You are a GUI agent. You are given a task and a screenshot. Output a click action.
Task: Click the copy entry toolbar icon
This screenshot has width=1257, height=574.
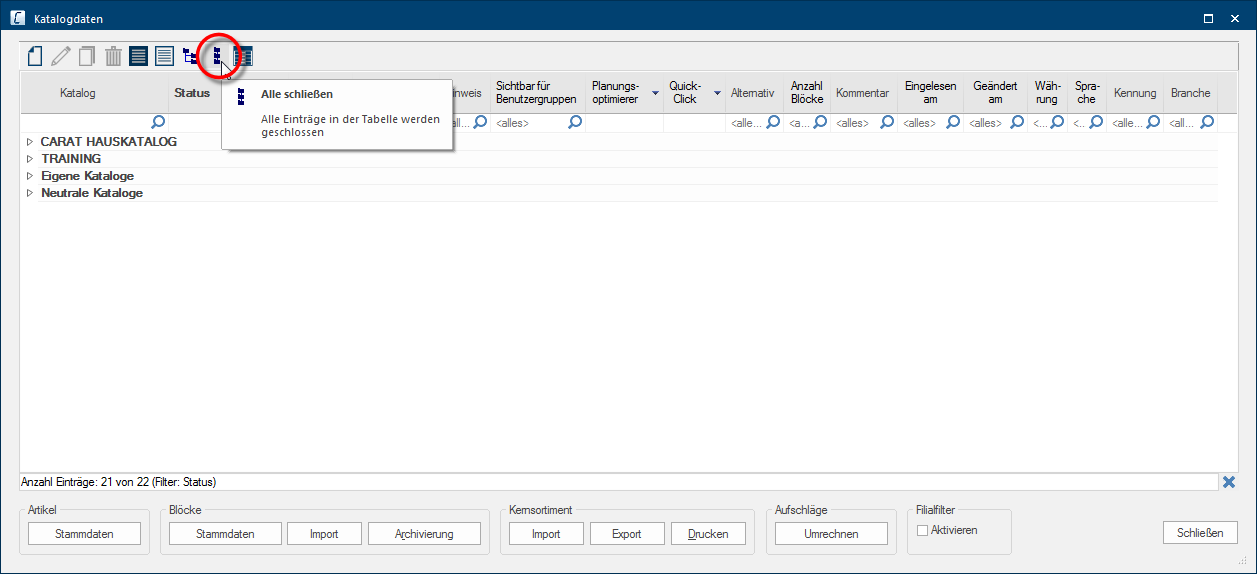(x=87, y=57)
